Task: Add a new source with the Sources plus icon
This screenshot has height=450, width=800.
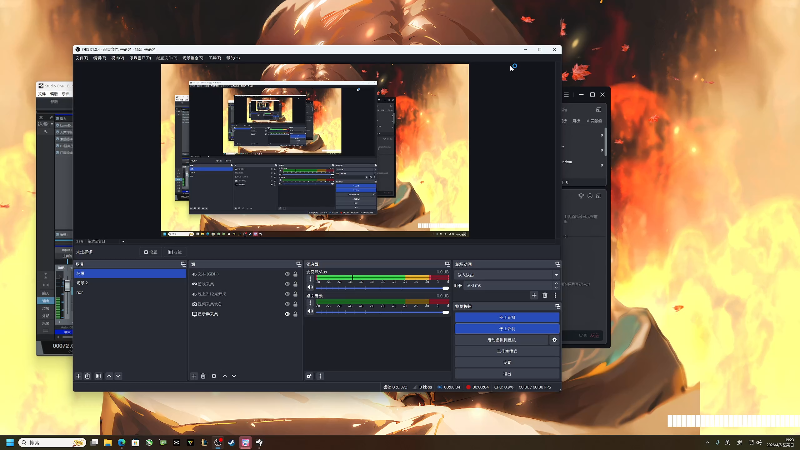Action: [x=194, y=376]
